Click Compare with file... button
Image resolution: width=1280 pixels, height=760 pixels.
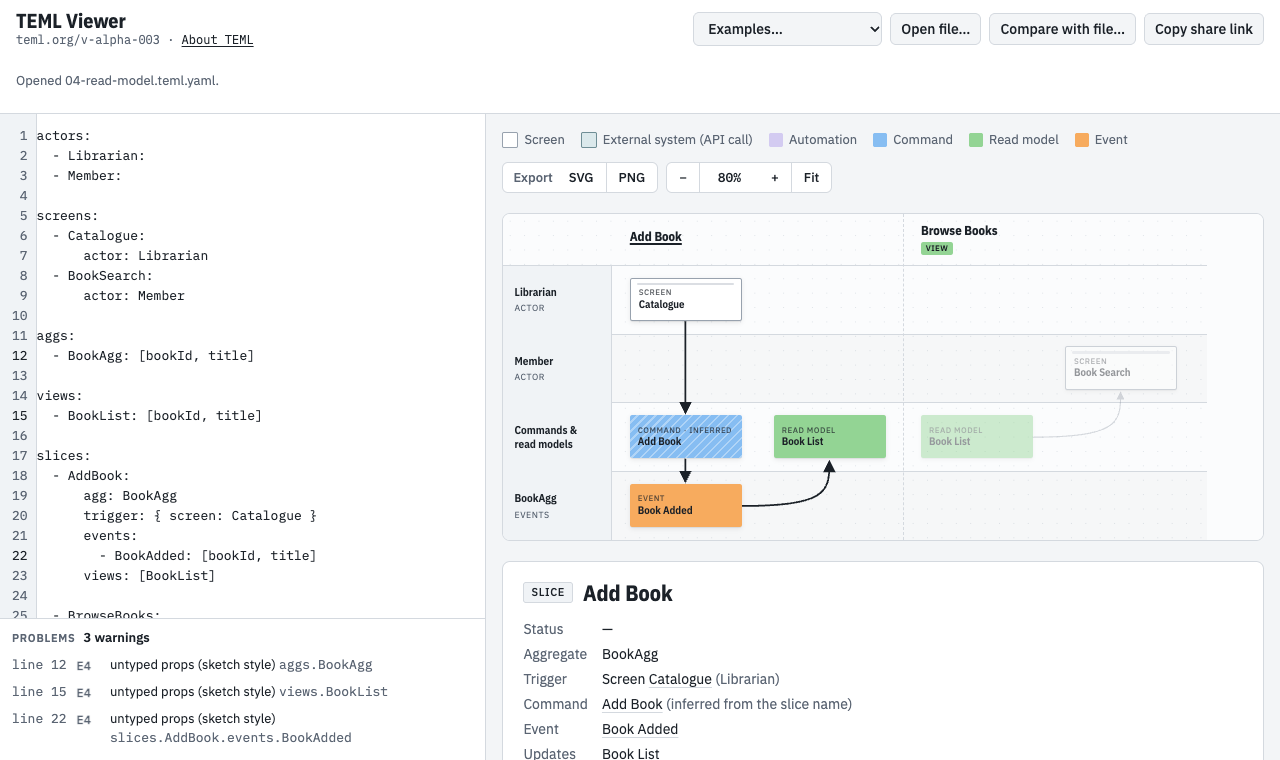click(x=1062, y=29)
